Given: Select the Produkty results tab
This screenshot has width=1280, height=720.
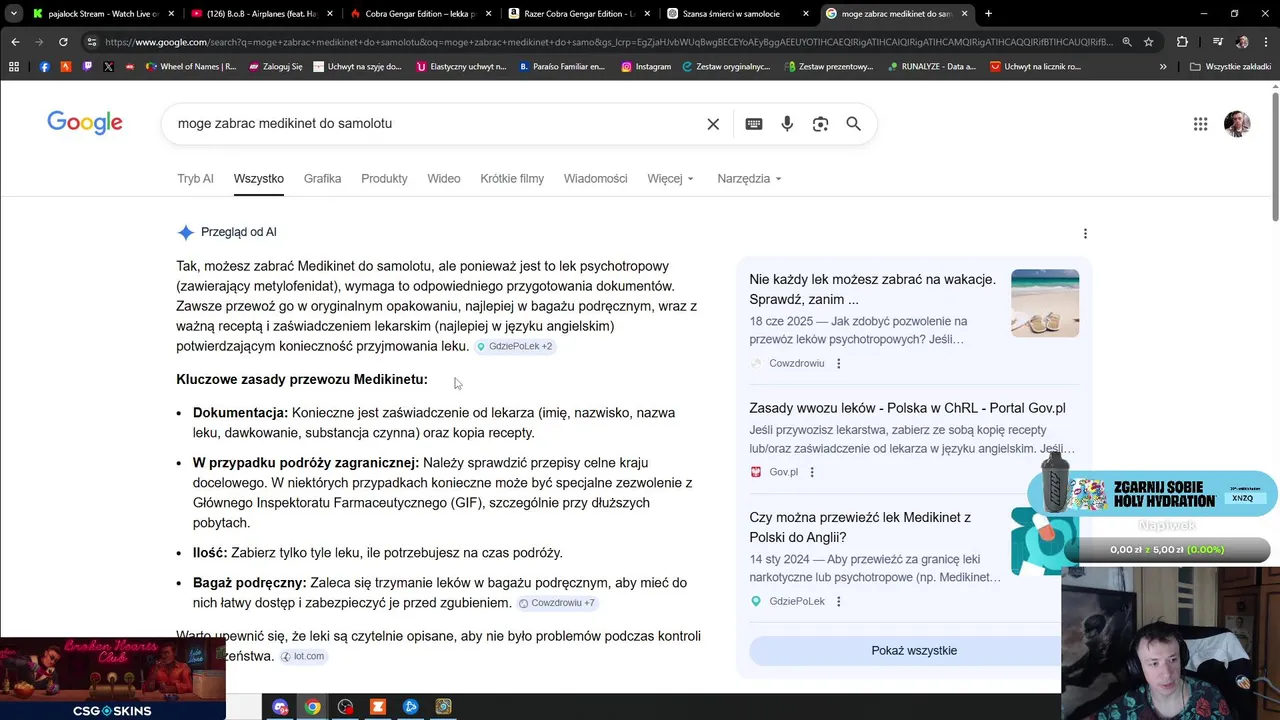Looking at the screenshot, I should point(384,179).
